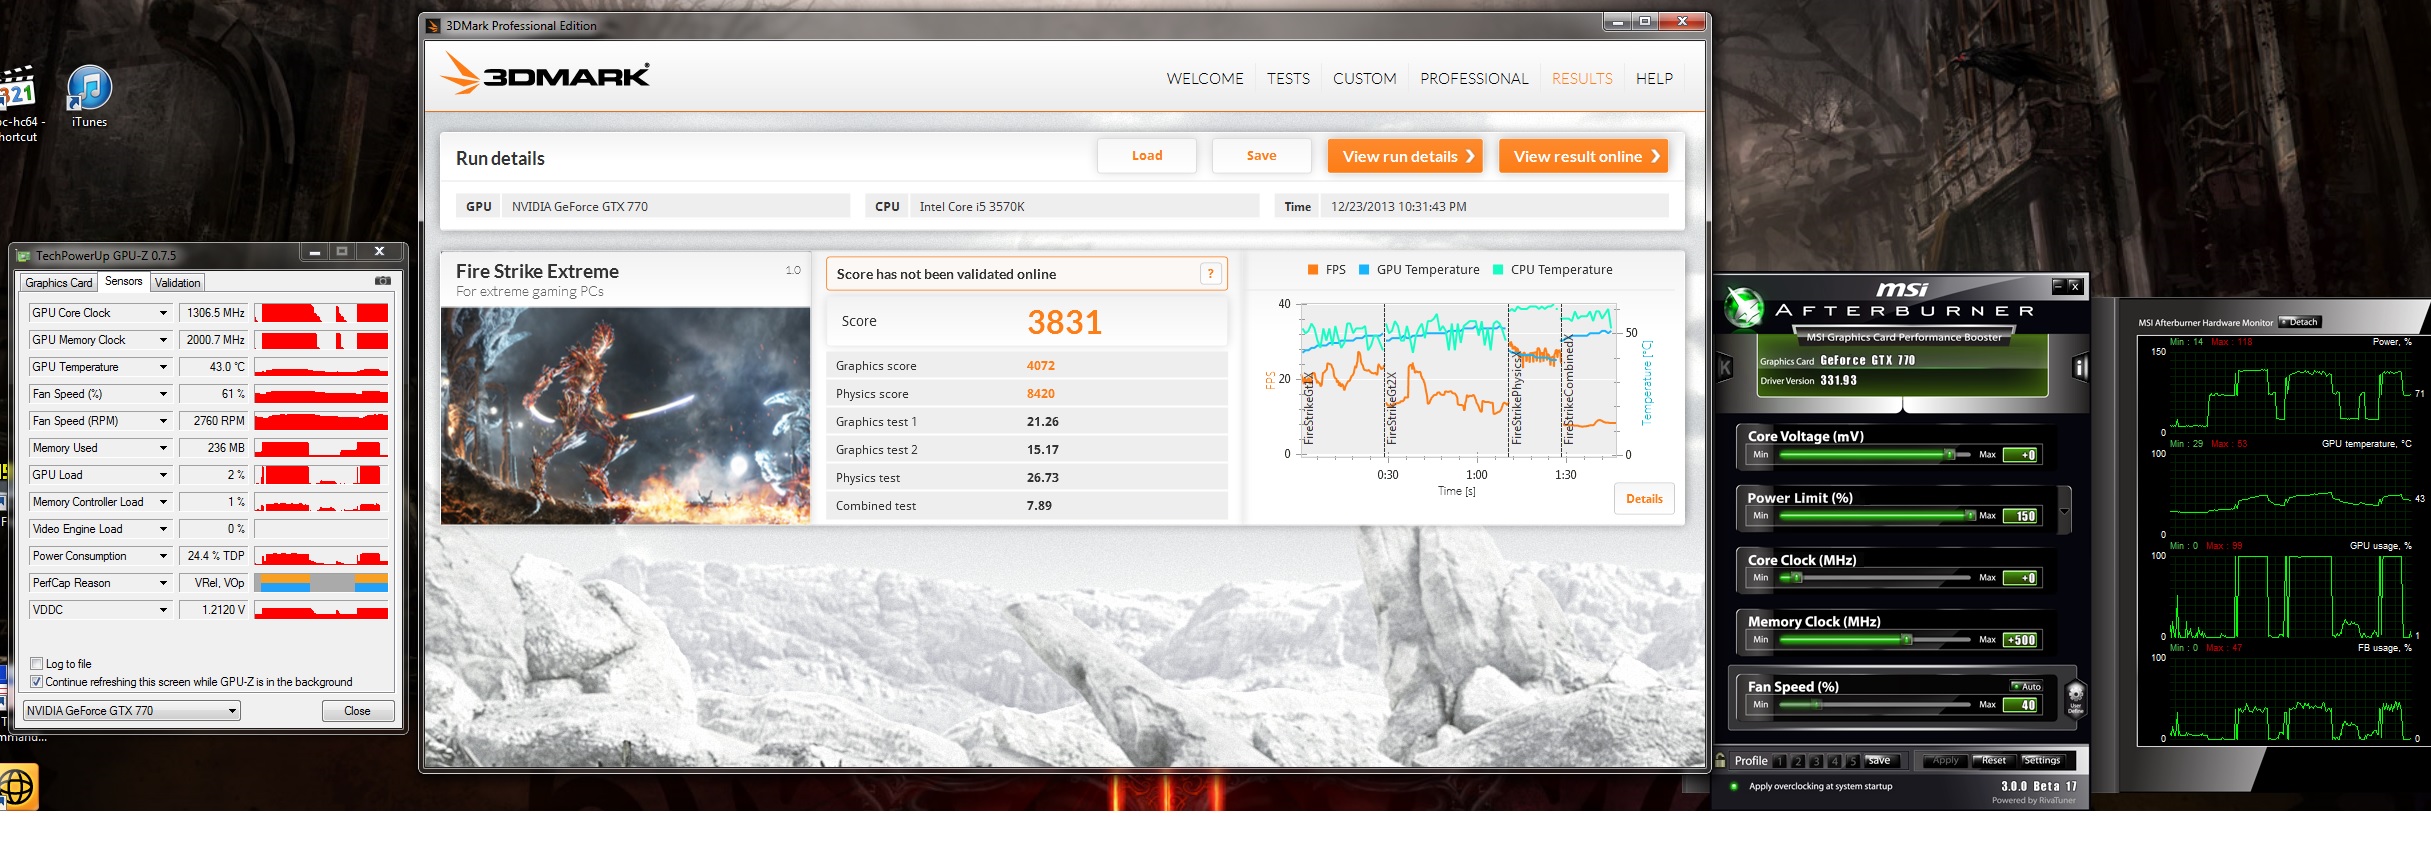Image resolution: width=2431 pixels, height=864 pixels.
Task: Open the Fan Speed (RPM) sensor dropdown
Action: click(x=163, y=421)
